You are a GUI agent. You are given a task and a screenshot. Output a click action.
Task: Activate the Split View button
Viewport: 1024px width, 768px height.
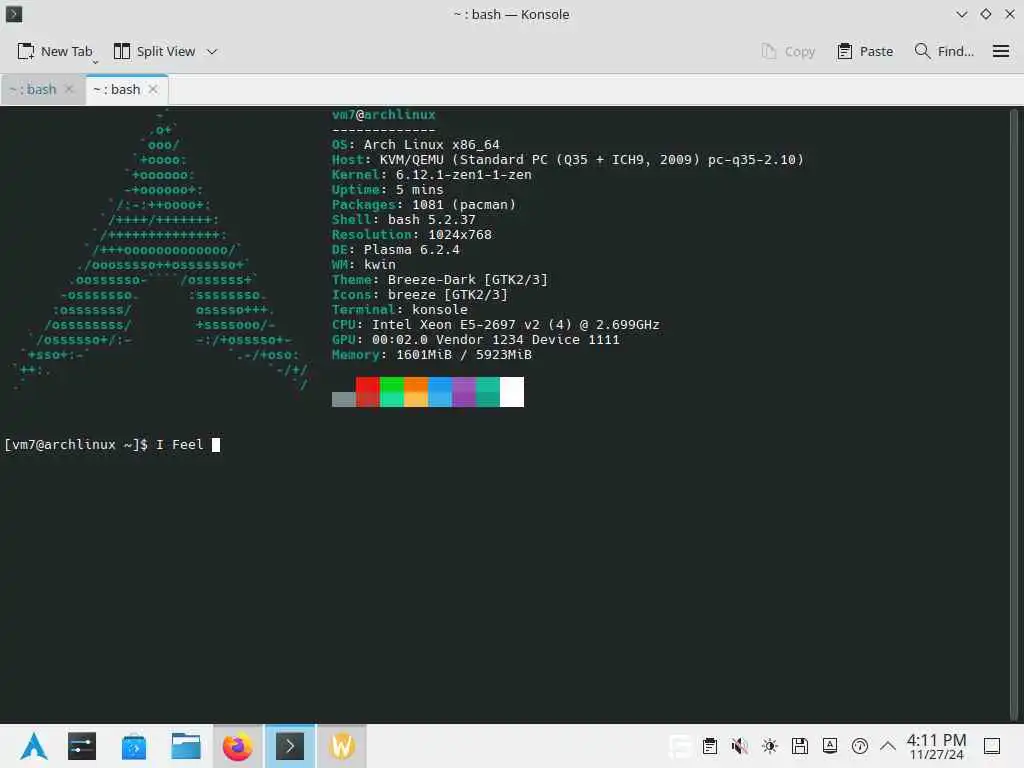click(x=154, y=51)
